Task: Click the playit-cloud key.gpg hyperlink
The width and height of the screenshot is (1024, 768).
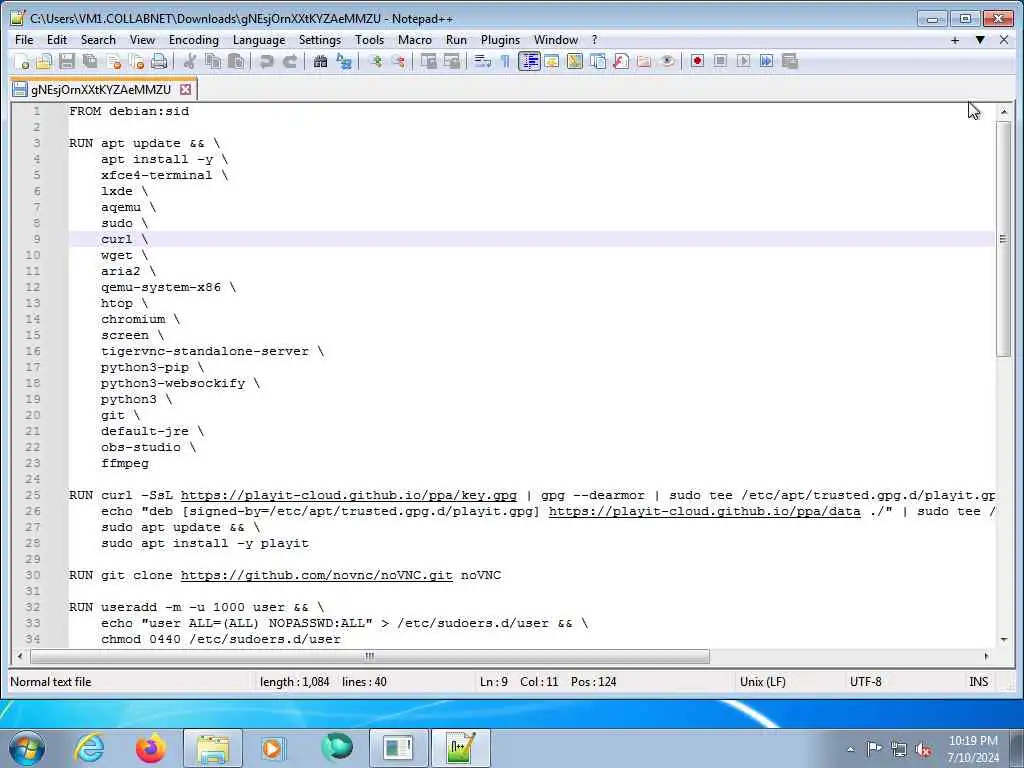Action: (x=349, y=496)
